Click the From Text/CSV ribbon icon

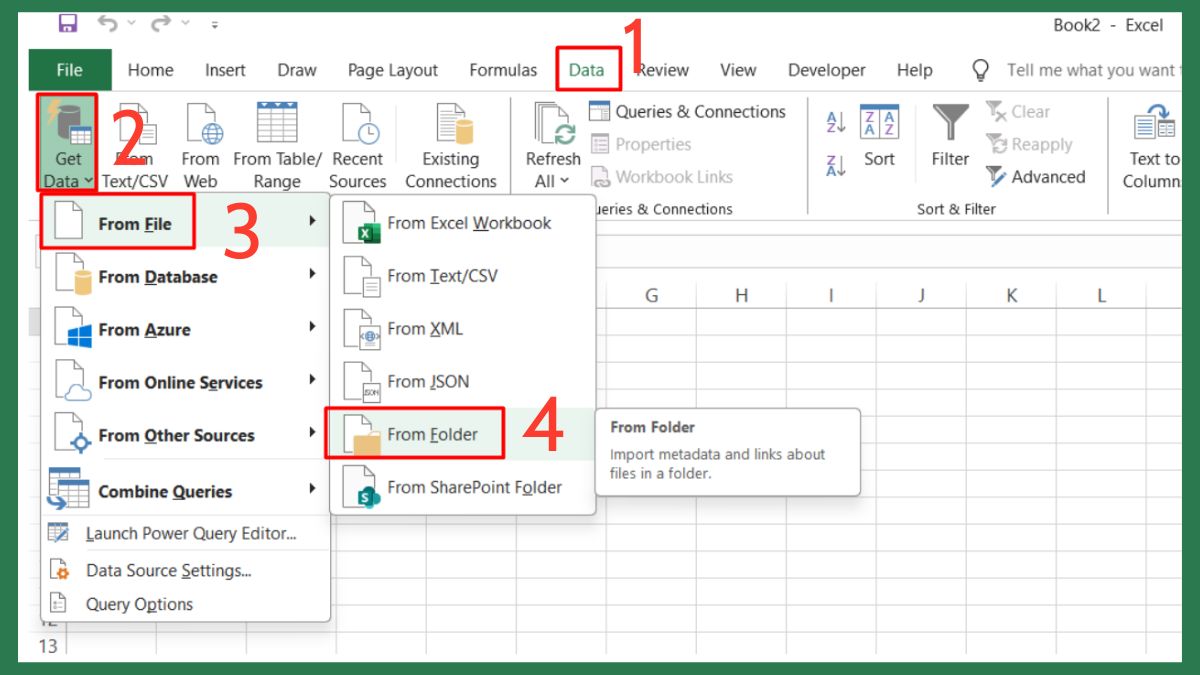[x=135, y=145]
